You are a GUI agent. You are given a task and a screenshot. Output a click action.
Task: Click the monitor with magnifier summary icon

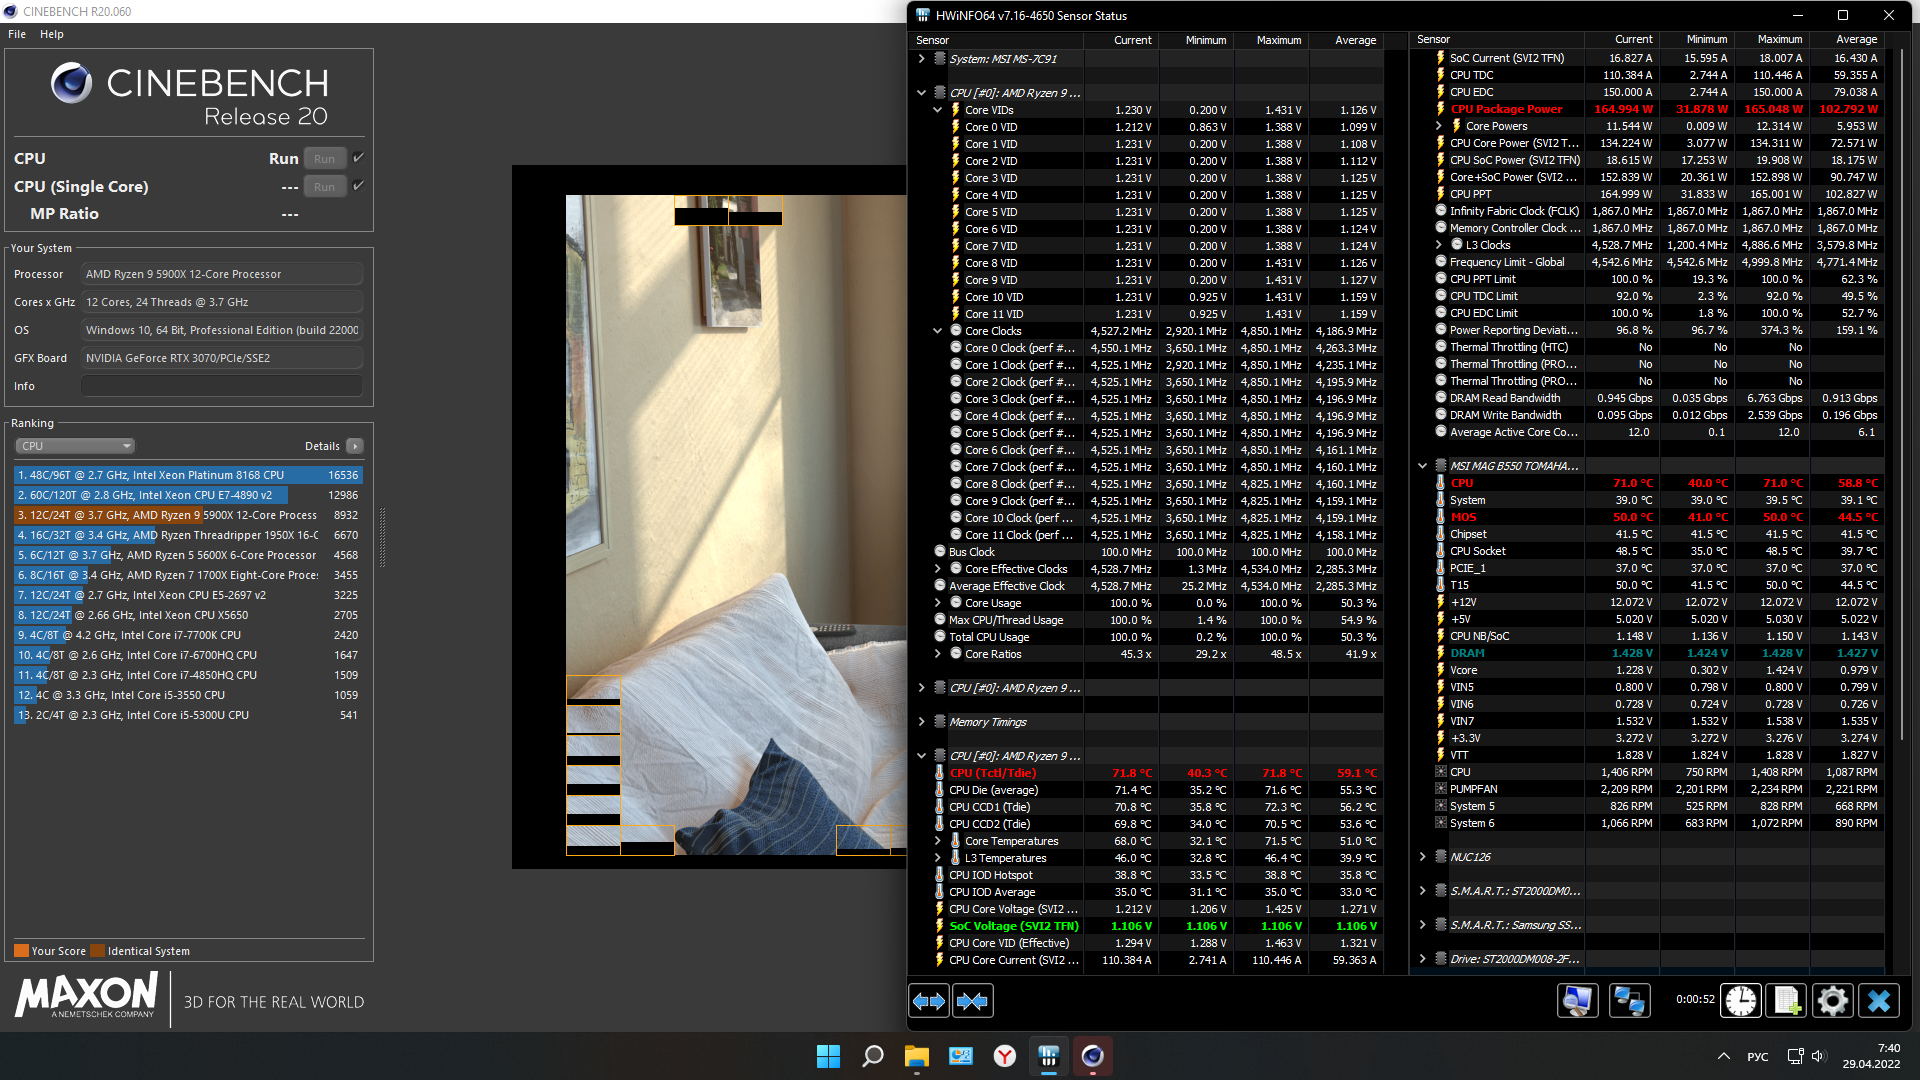[x=1578, y=1001]
